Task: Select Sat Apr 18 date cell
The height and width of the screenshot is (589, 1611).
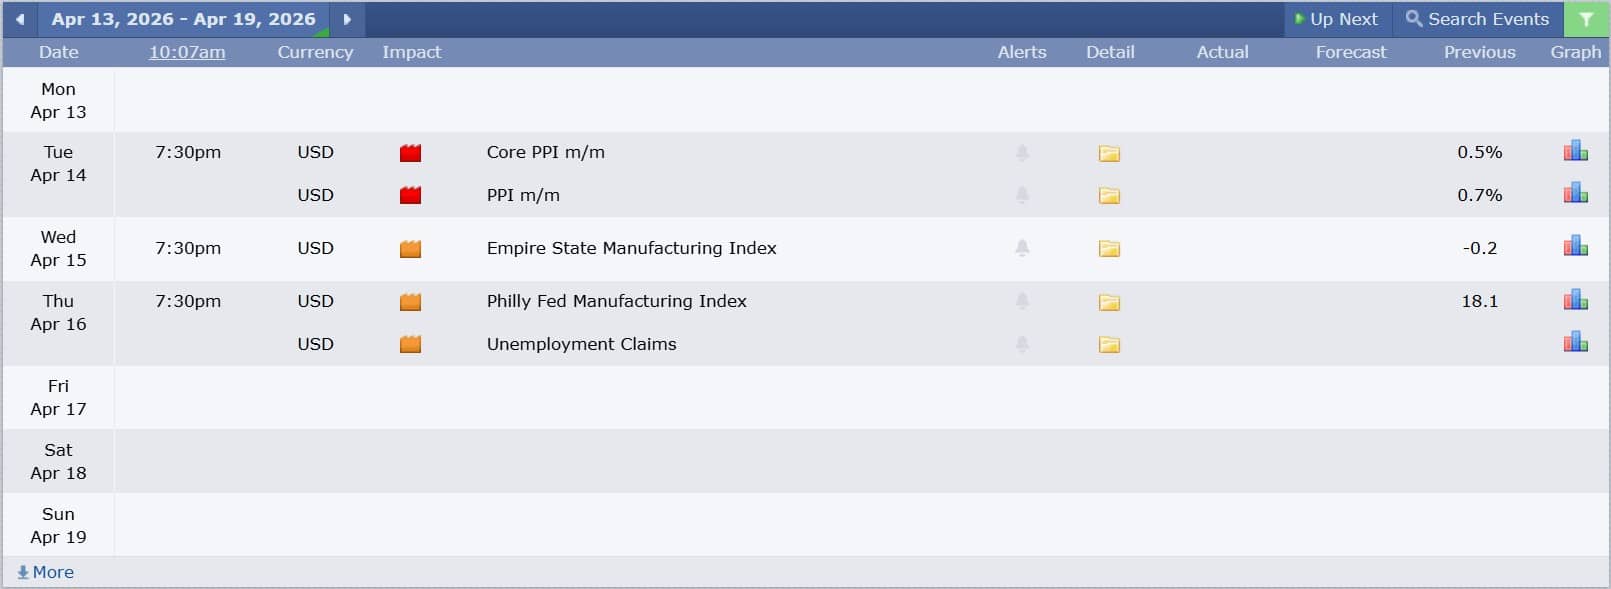Action: point(58,461)
